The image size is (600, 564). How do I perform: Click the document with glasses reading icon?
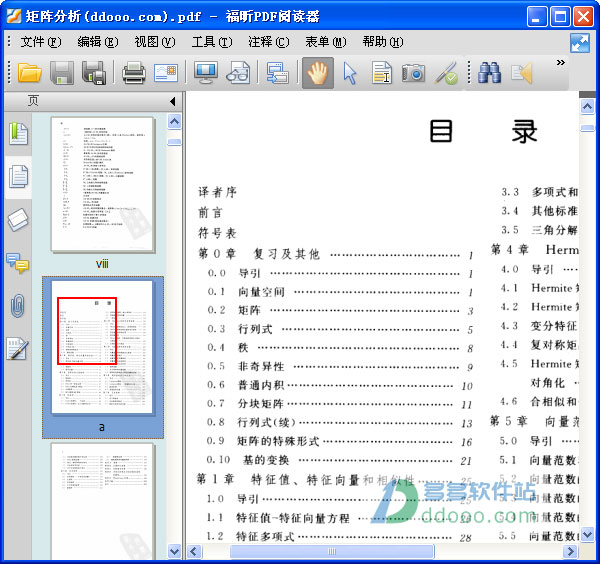(x=238, y=73)
